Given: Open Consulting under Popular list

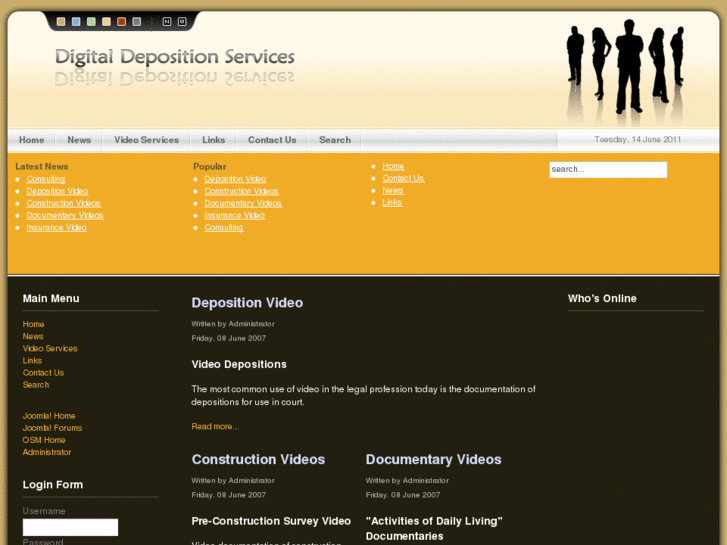Looking at the screenshot, I should pyautogui.click(x=223, y=227).
